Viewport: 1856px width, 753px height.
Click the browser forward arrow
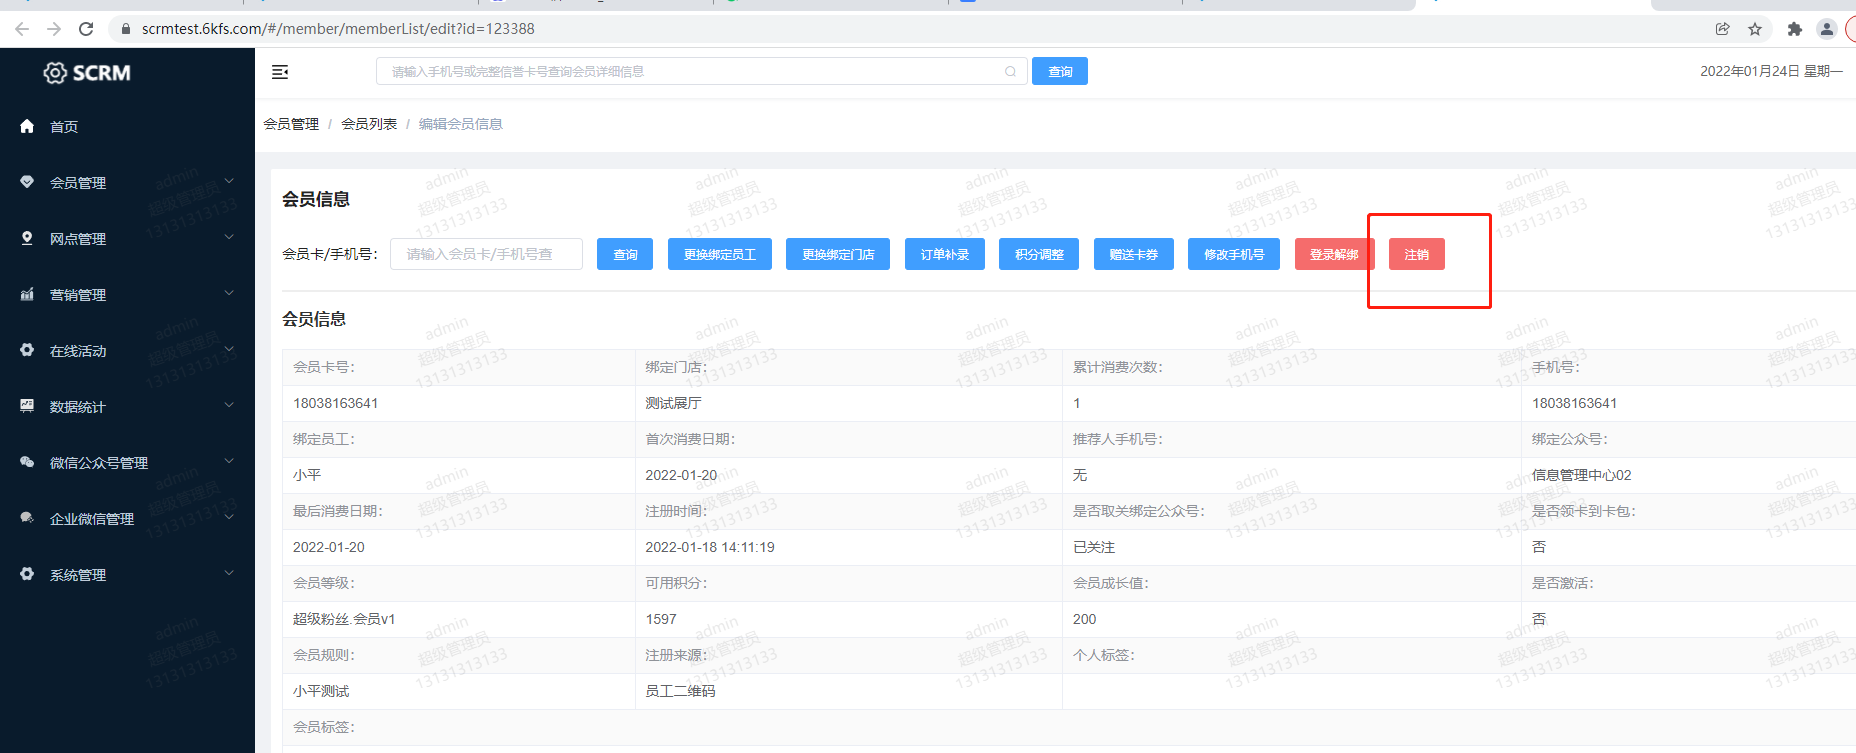click(x=54, y=29)
